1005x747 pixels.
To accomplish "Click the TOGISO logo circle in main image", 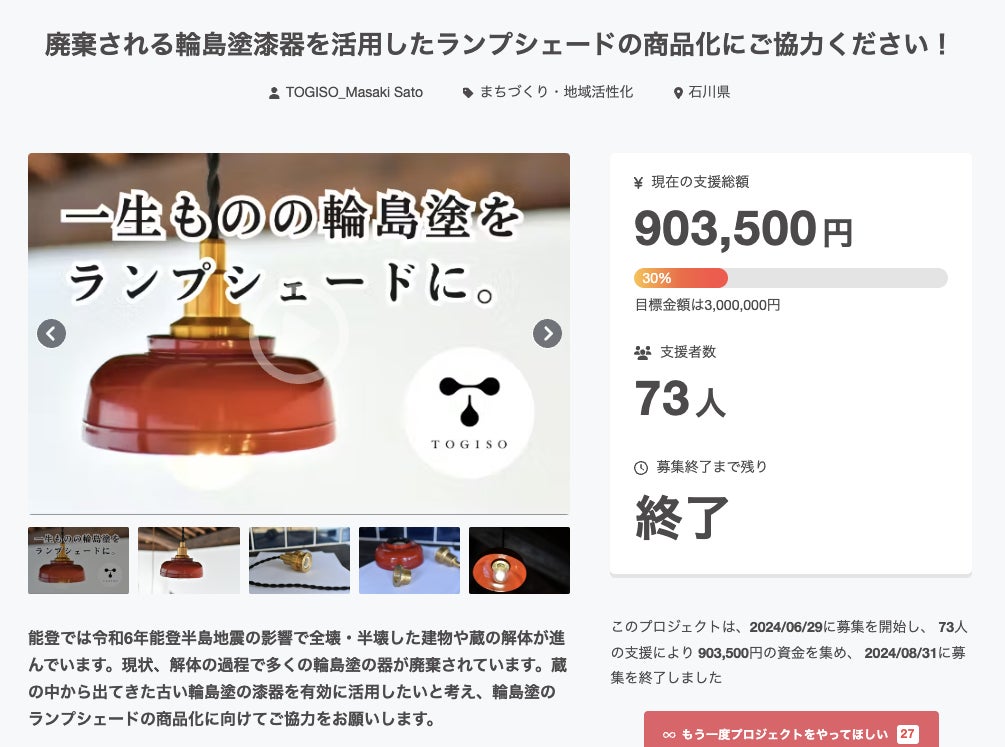I will 469,412.
